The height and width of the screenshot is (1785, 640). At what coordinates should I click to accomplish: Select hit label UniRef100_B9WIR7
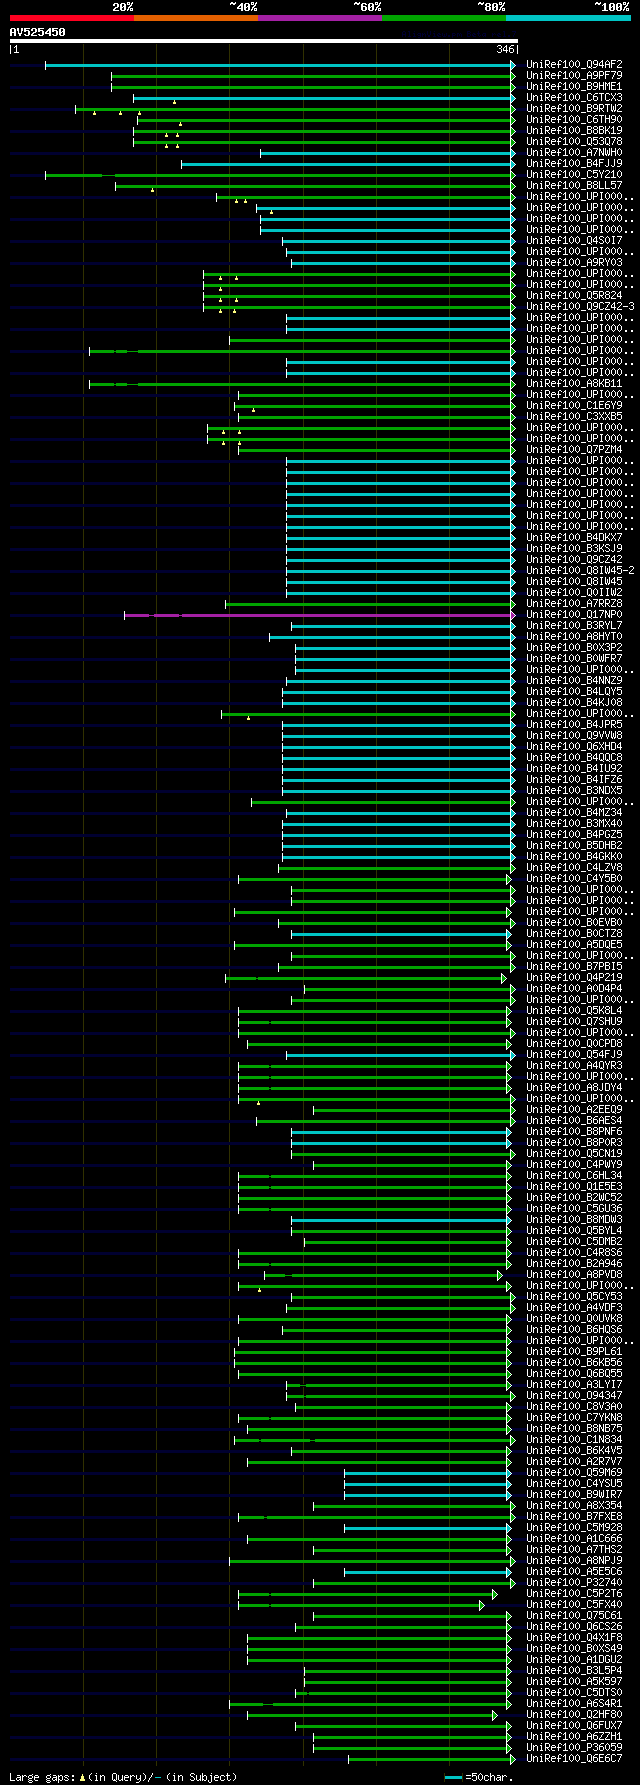tap(574, 1495)
